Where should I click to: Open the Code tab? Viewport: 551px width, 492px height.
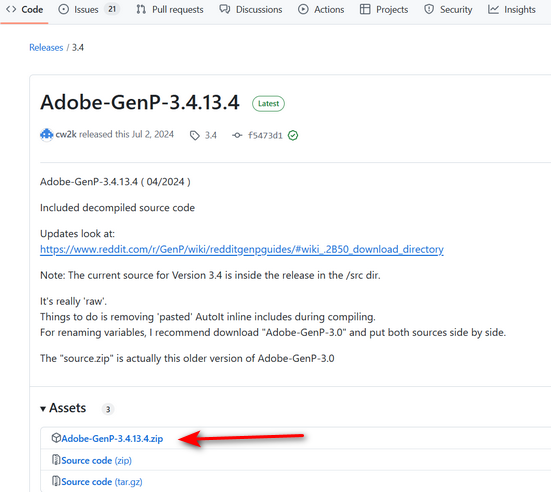pyautogui.click(x=24, y=9)
